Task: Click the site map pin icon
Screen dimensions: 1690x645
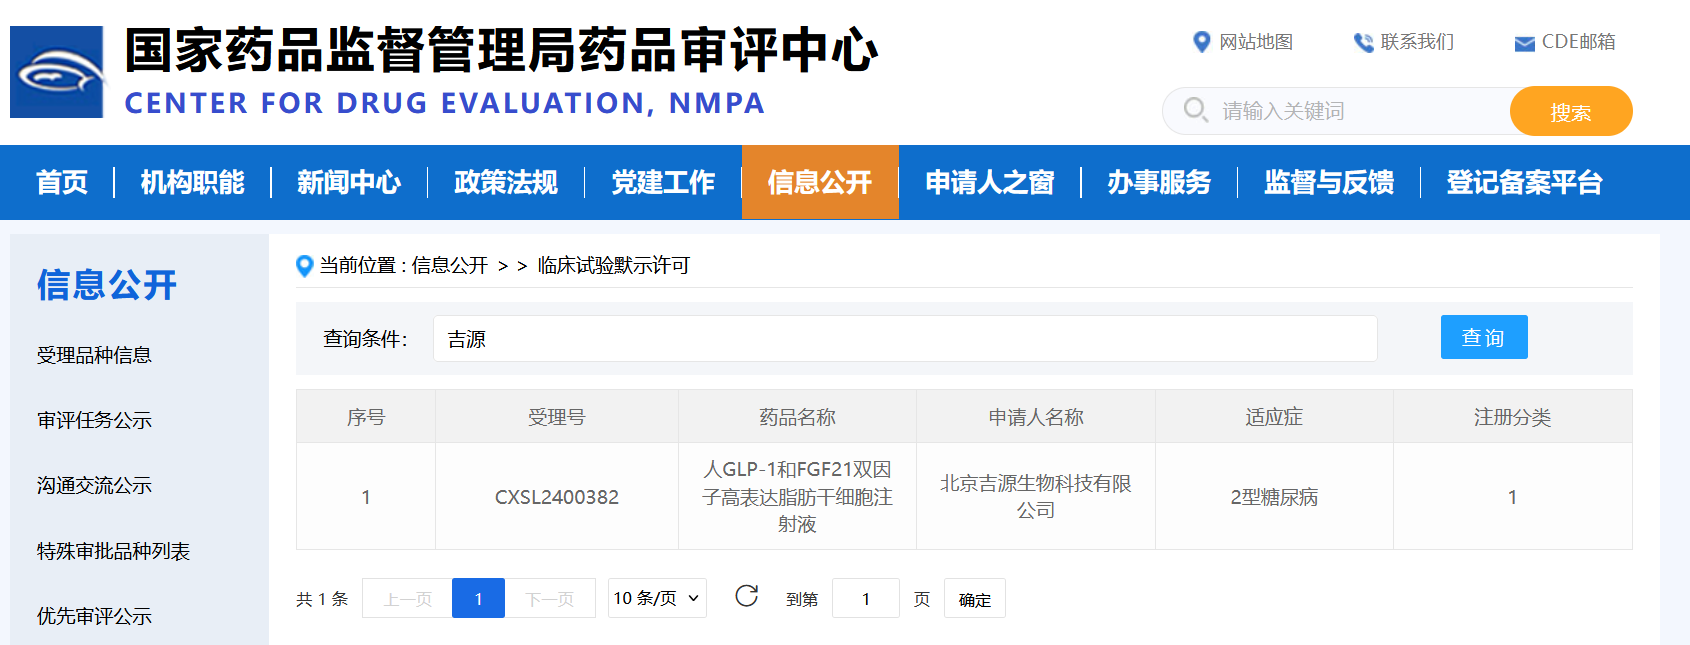Action: click(1202, 42)
